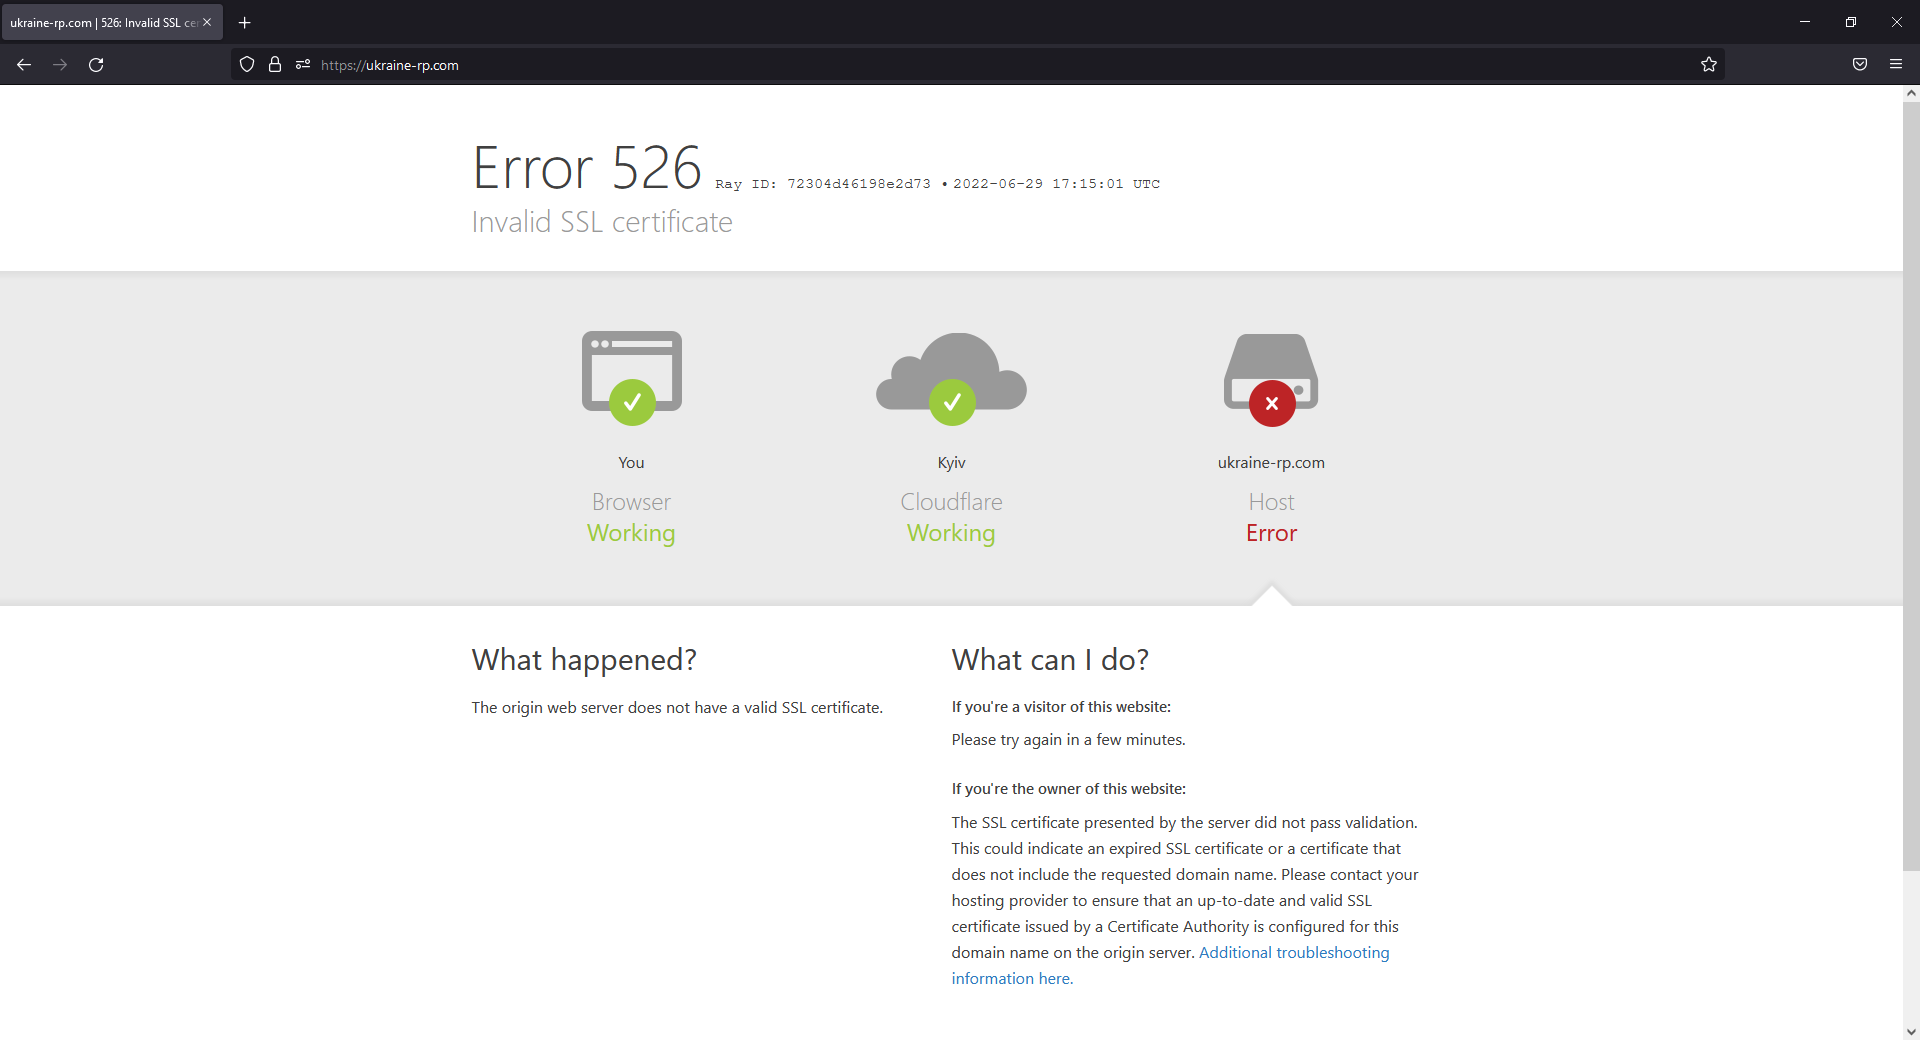This screenshot has height=1040, width=1920.
Task: Click the Invalid SSL certificate subtitle
Action: pos(602,222)
